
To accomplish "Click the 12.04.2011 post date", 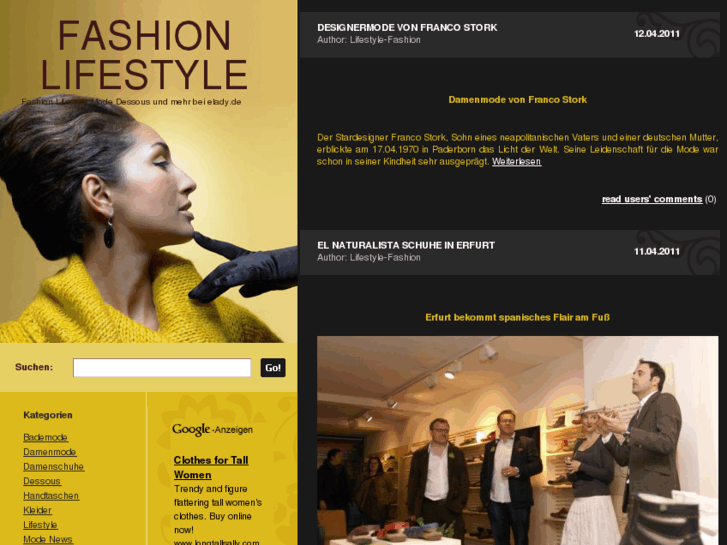I will [x=657, y=33].
